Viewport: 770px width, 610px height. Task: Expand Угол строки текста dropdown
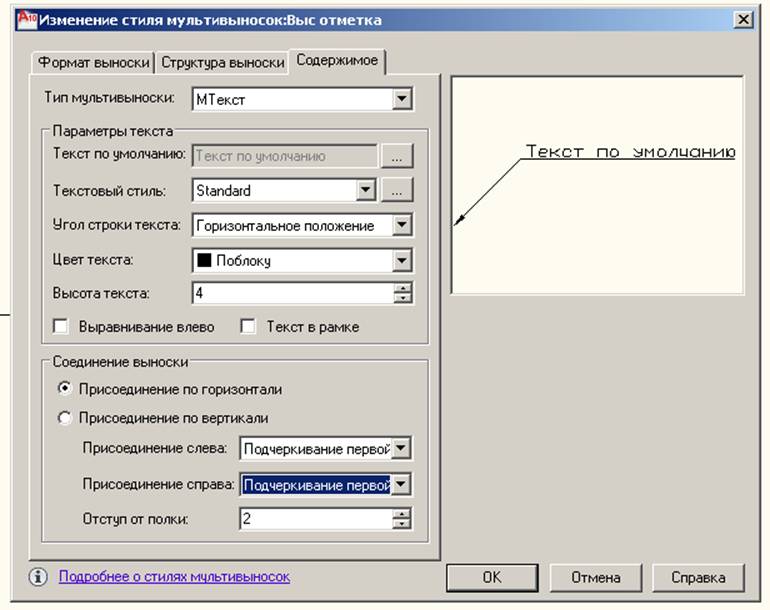(402, 225)
